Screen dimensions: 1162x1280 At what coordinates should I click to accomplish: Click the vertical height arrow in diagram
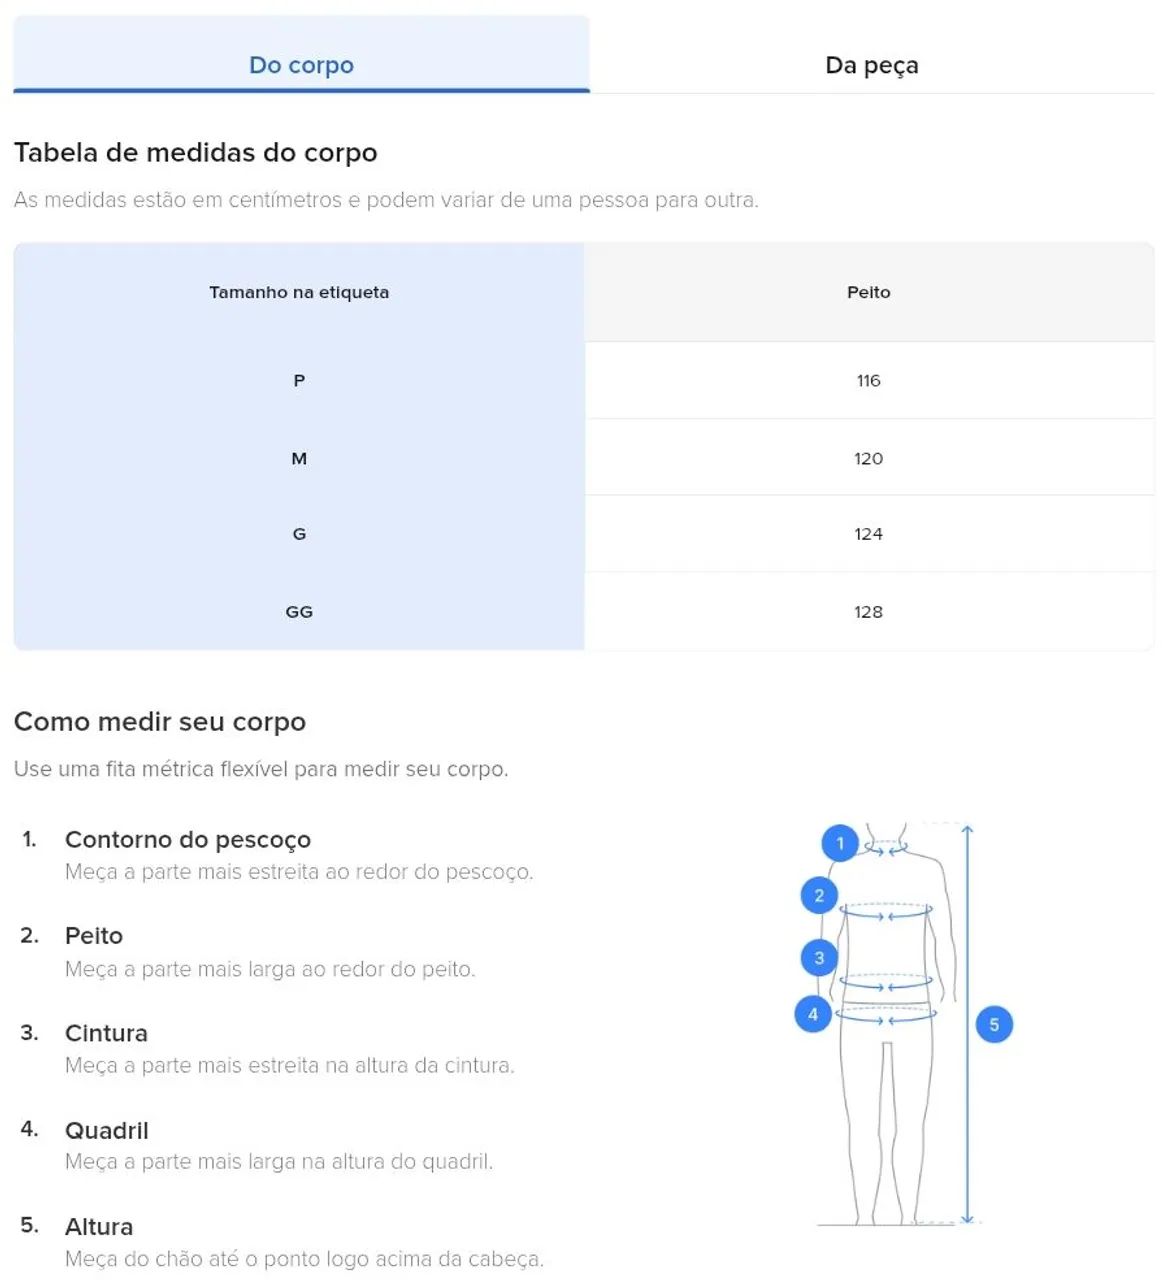point(967,1024)
